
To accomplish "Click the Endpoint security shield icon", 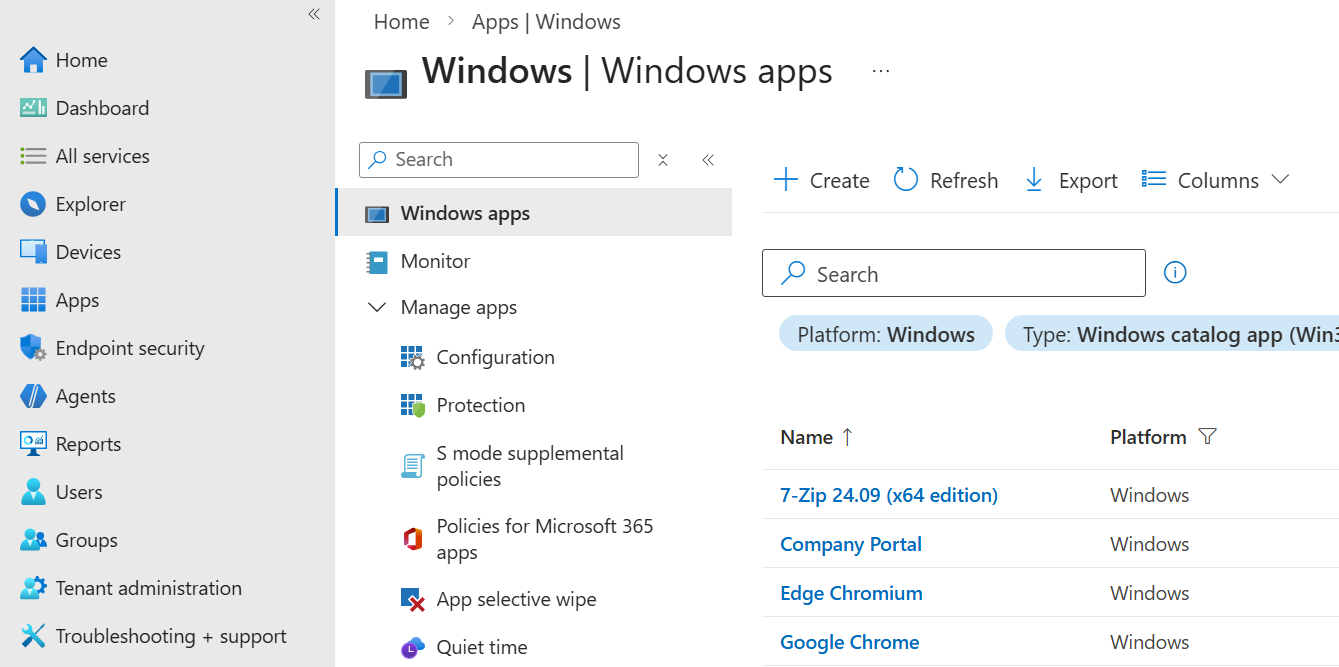I will pos(33,348).
